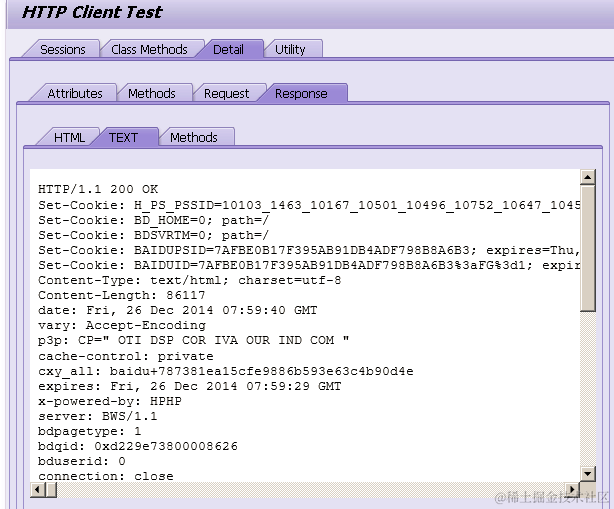The height and width of the screenshot is (509, 614).
Task: Open the Class Methods tab
Action: (x=149, y=49)
